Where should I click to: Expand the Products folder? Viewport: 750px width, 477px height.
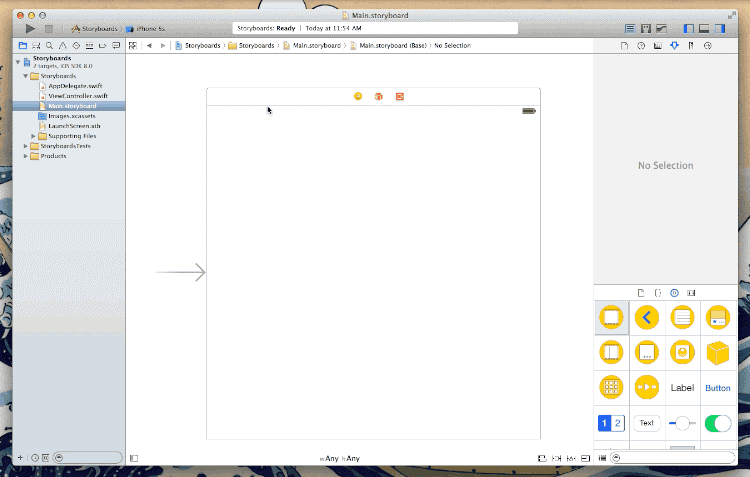click(x=26, y=156)
